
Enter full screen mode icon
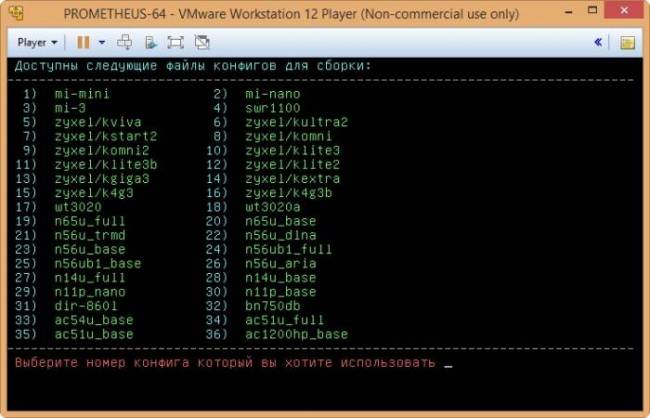tap(175, 42)
